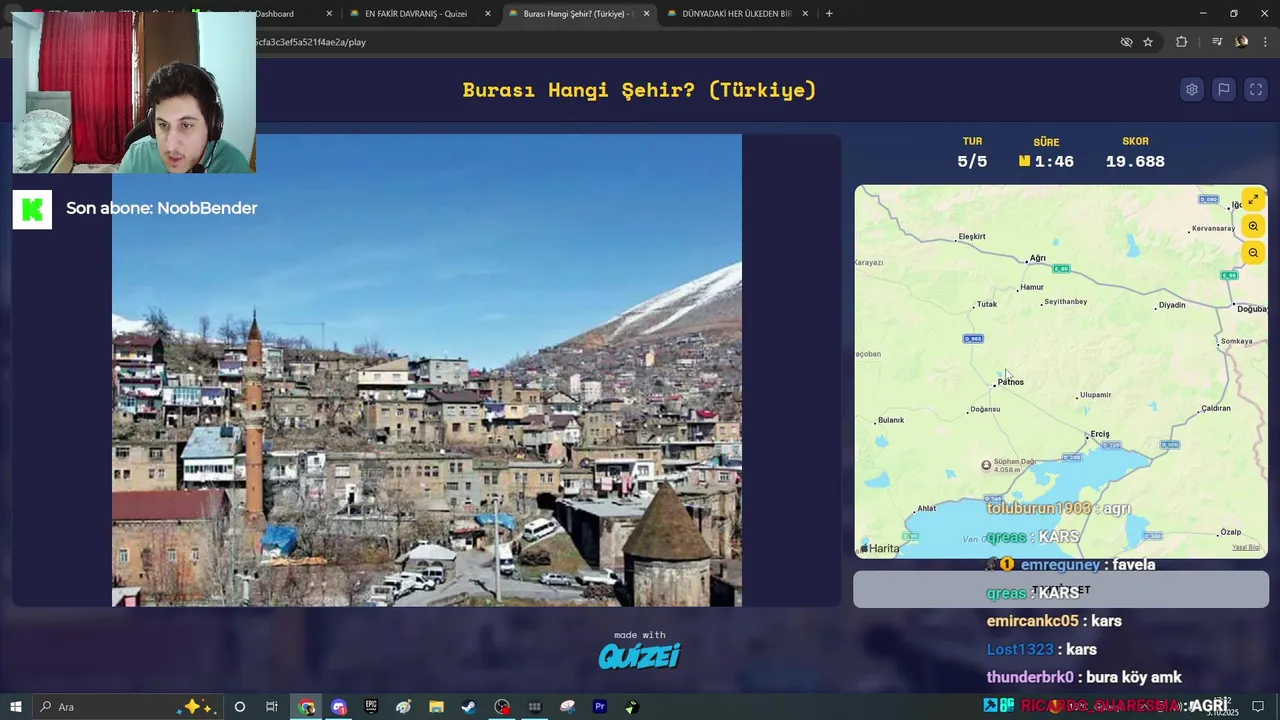The height and width of the screenshot is (720, 1280).
Task: Click Doğansu on the map
Action: [x=984, y=409]
